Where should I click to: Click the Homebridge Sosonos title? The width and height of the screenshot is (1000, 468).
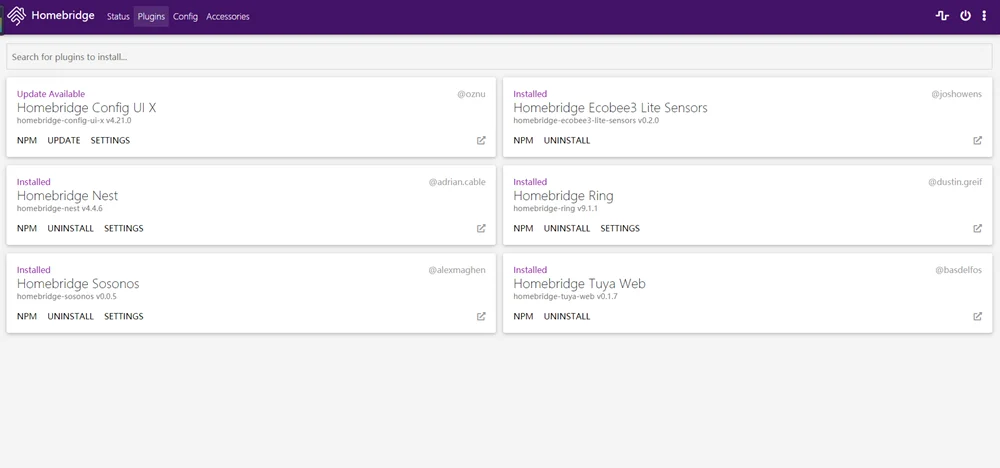[x=78, y=284]
